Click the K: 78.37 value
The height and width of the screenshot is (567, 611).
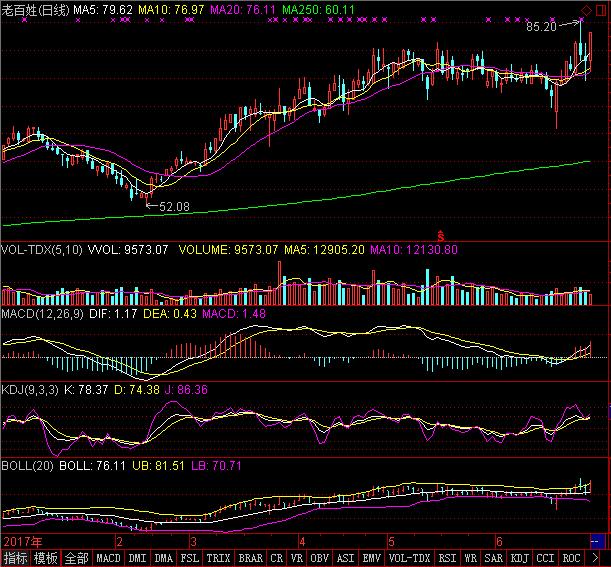pos(86,390)
